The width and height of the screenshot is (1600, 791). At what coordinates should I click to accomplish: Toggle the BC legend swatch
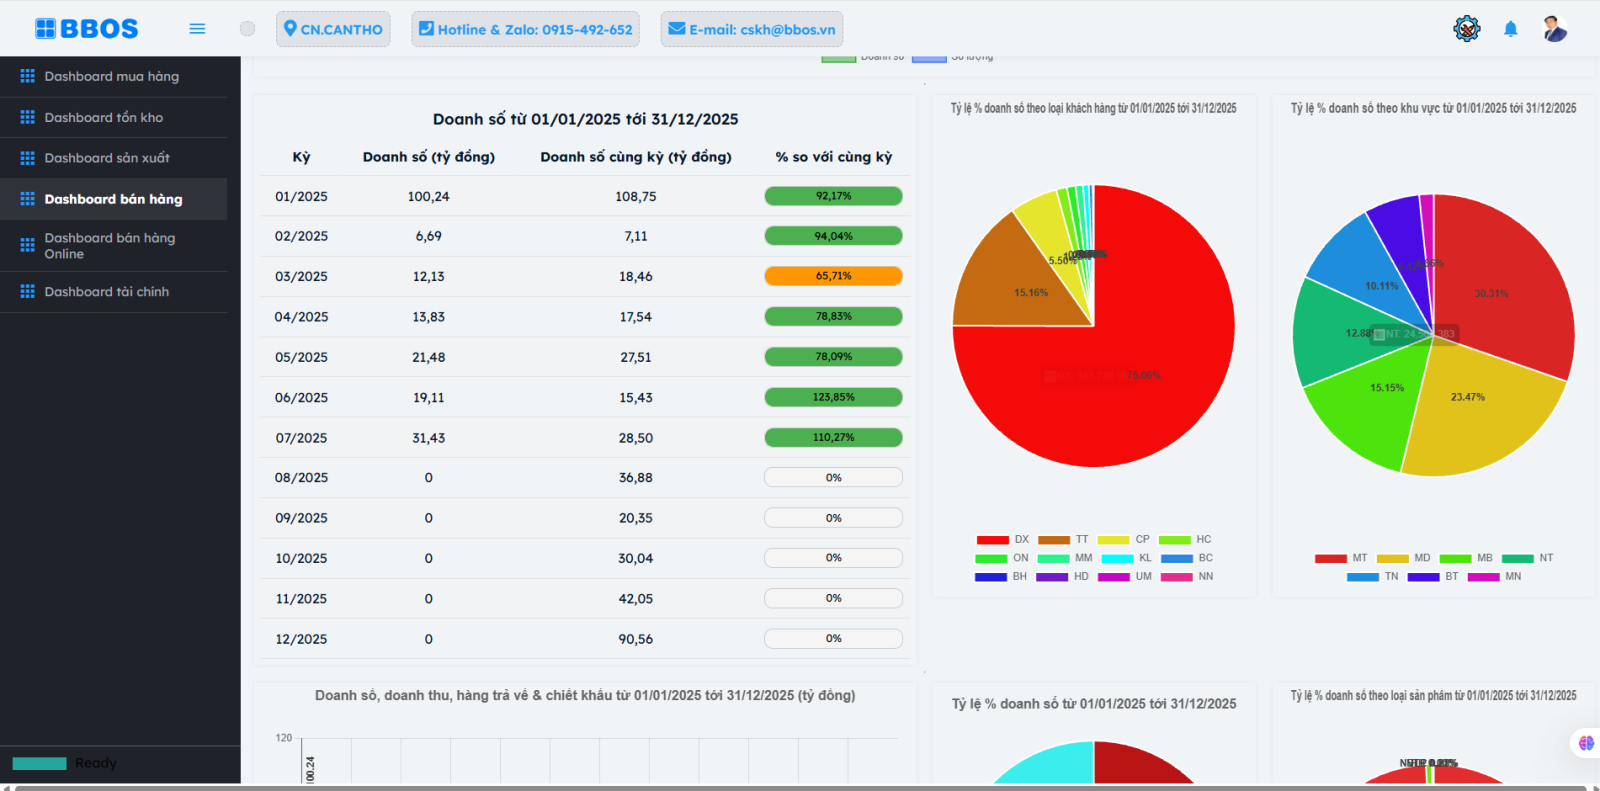click(1177, 559)
